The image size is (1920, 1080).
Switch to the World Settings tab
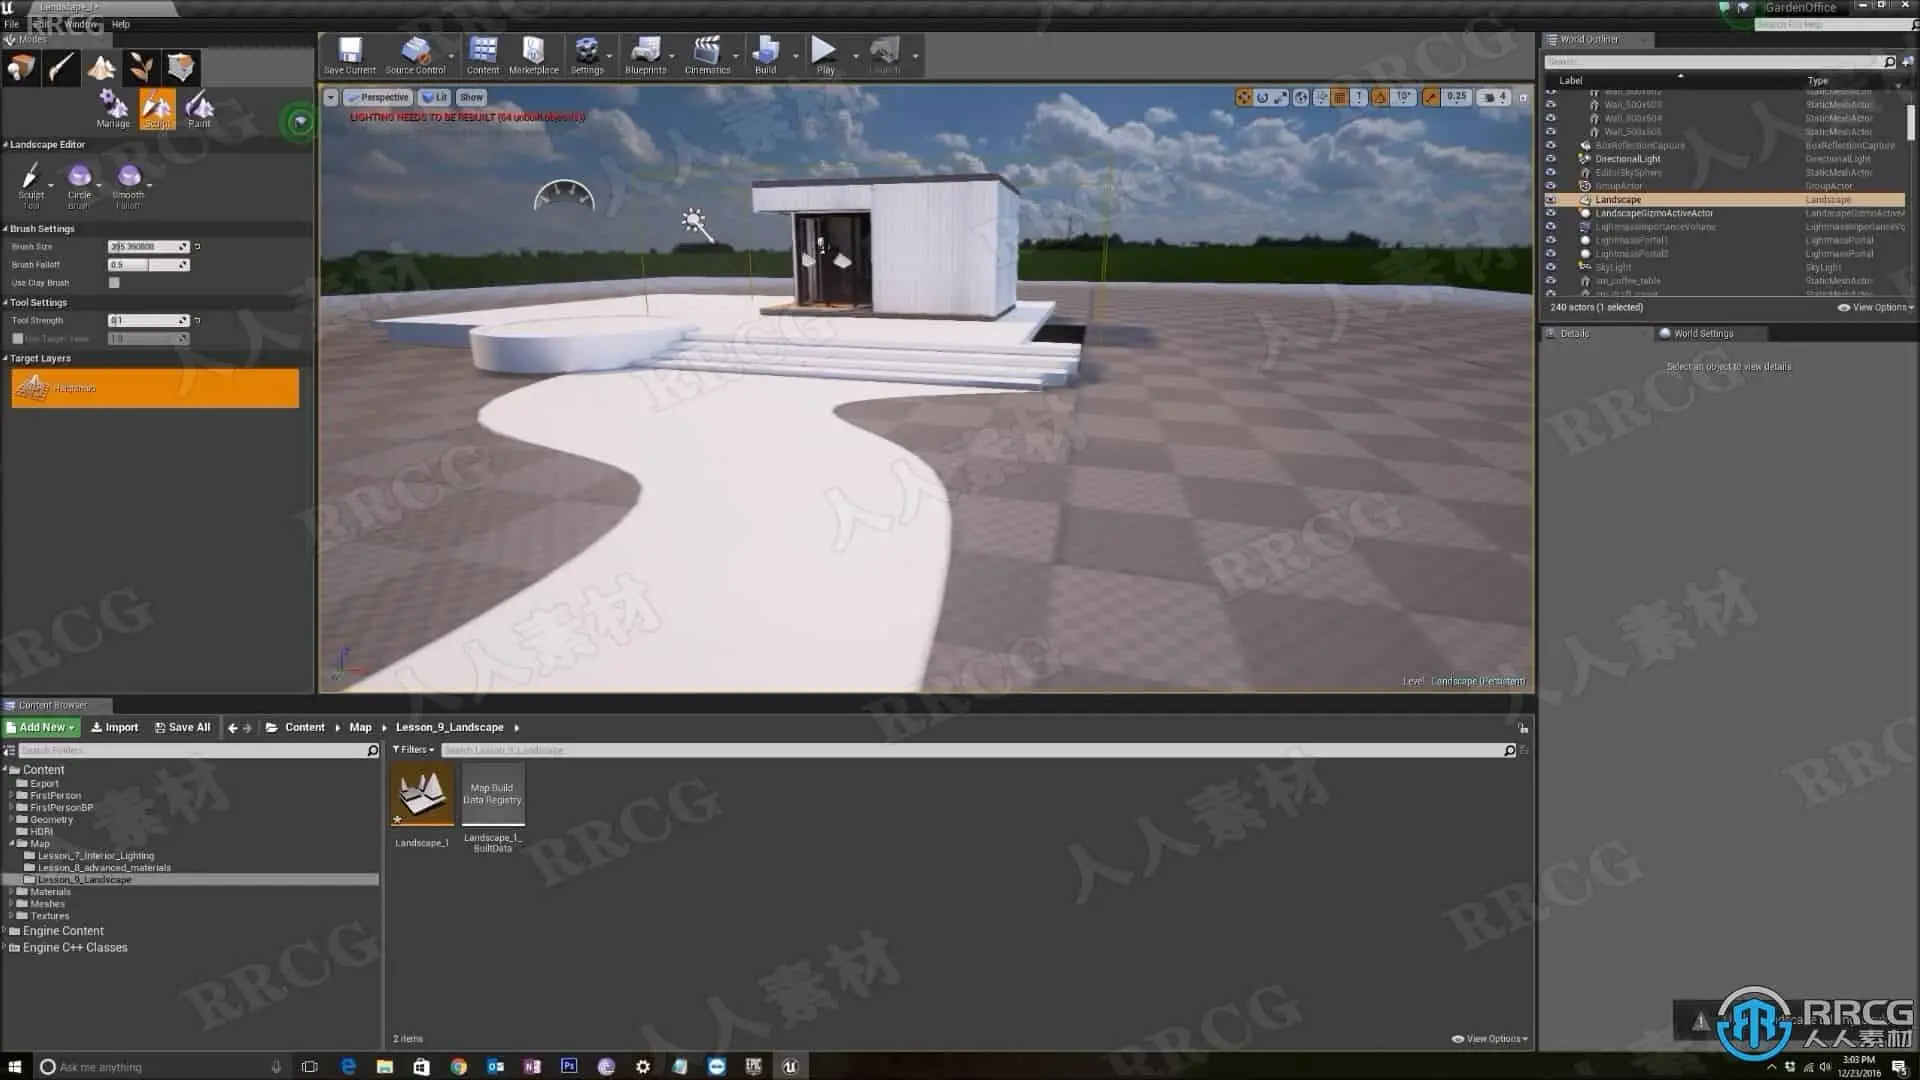[x=1702, y=334]
